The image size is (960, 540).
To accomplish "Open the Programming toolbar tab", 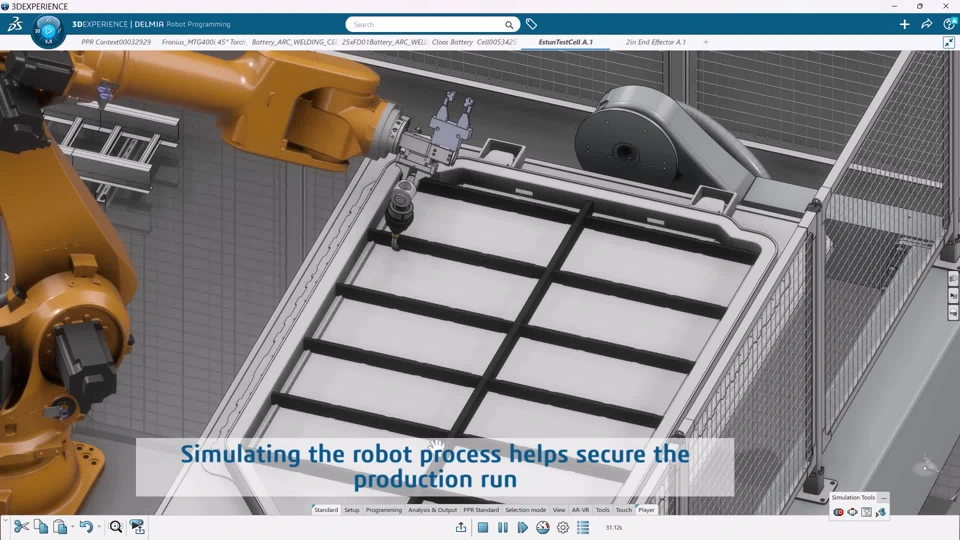I will (x=384, y=510).
